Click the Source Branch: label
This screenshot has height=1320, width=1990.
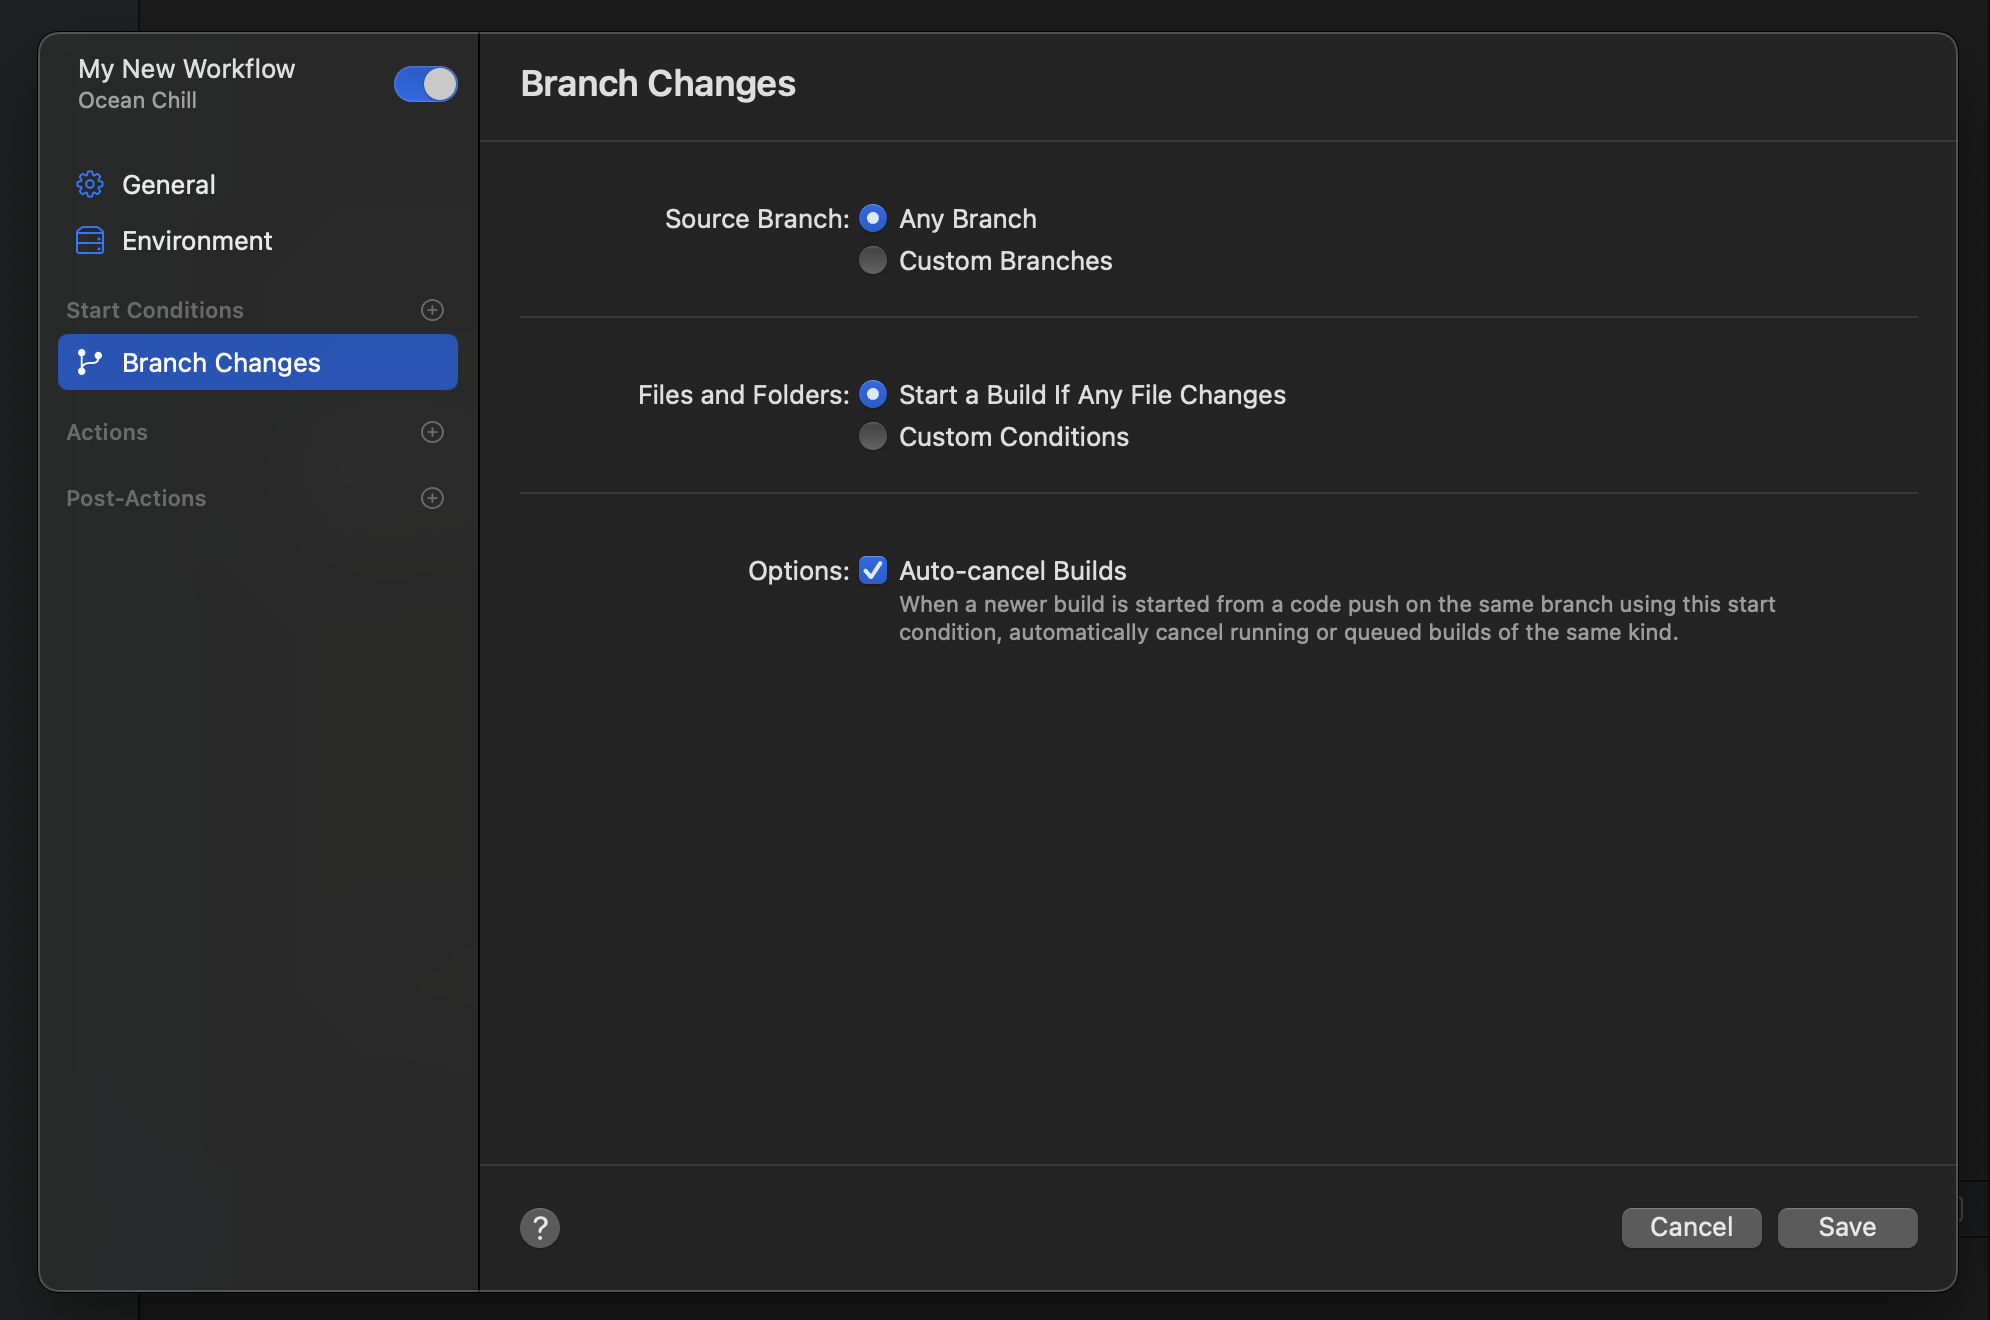(x=757, y=218)
